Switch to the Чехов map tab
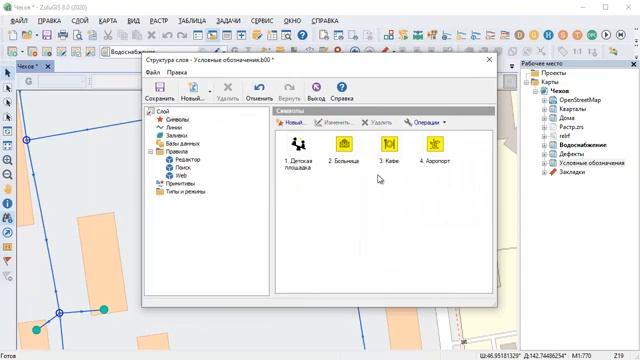Image resolution: width=640 pixels, height=360 pixels. 28,66
